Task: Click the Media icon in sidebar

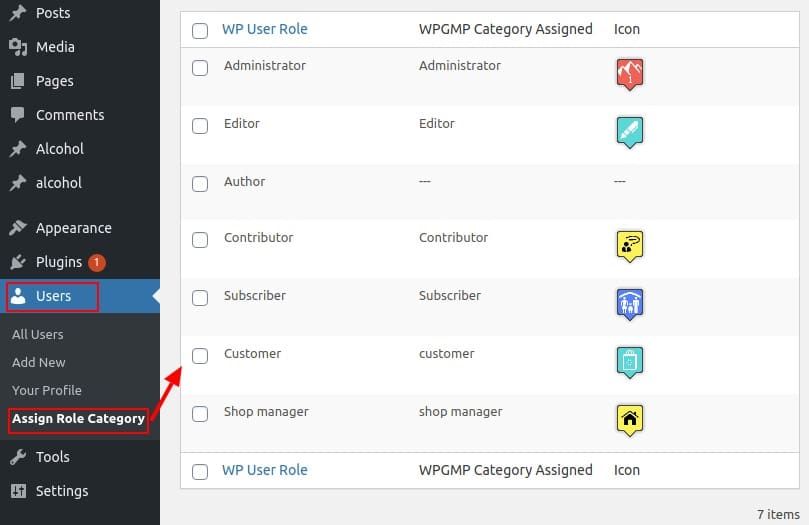Action: tap(18, 47)
